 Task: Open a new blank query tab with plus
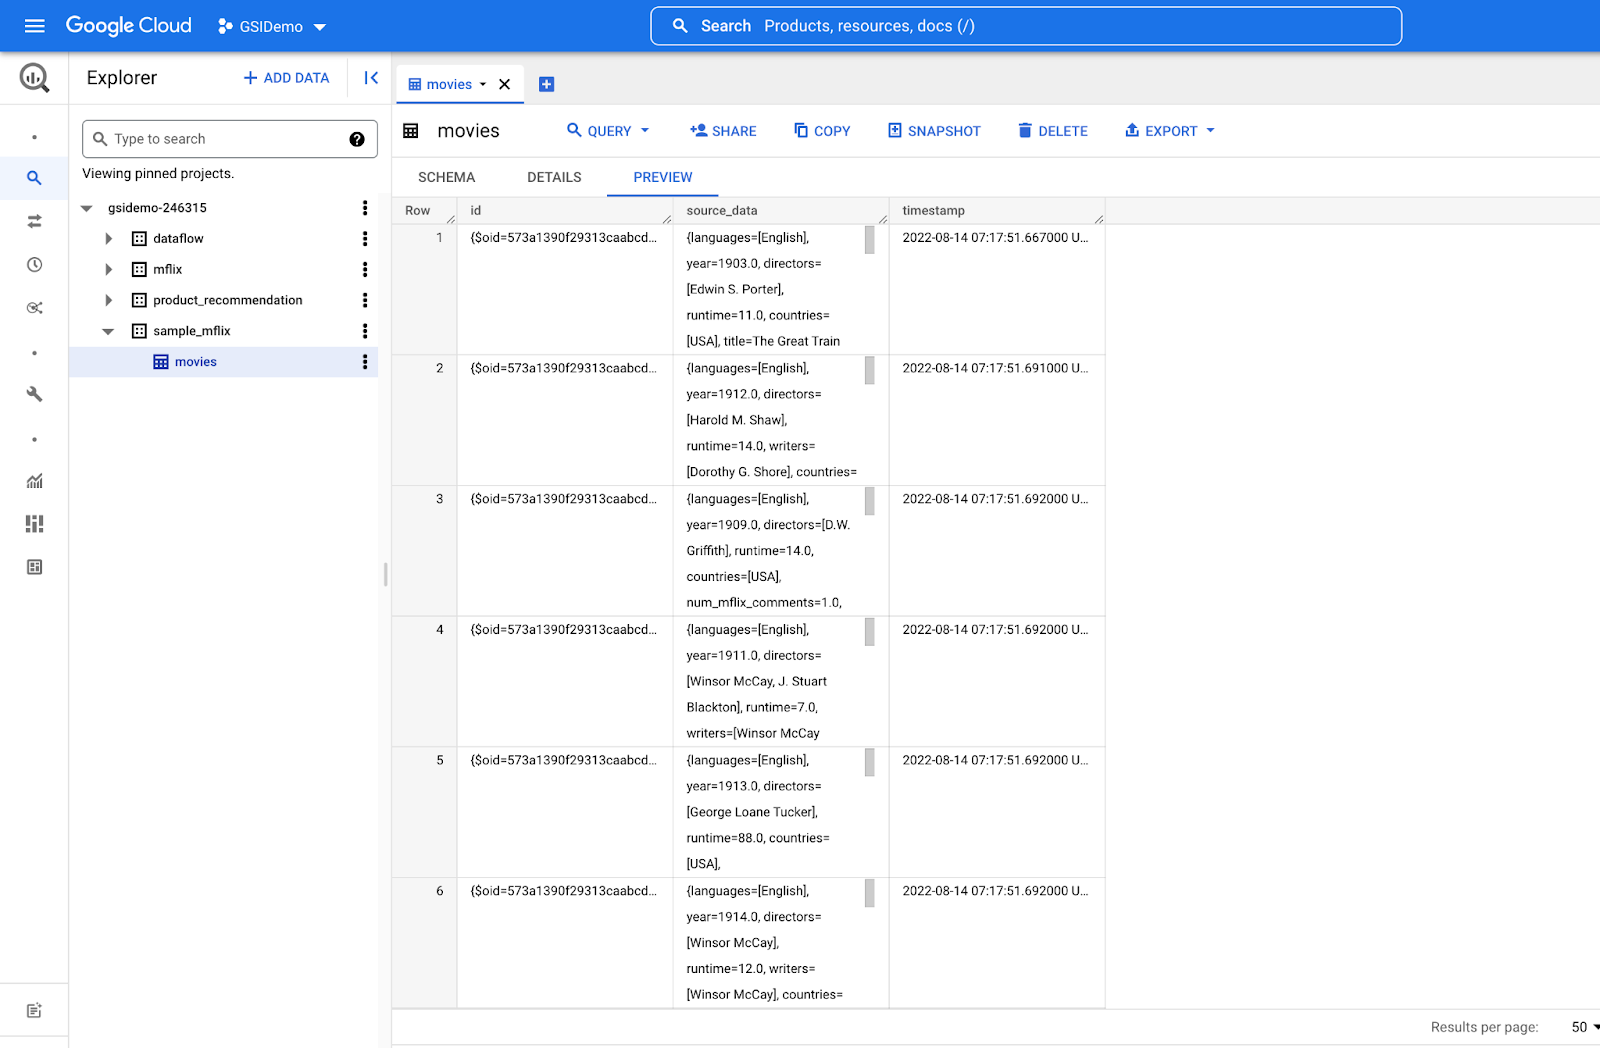546,84
